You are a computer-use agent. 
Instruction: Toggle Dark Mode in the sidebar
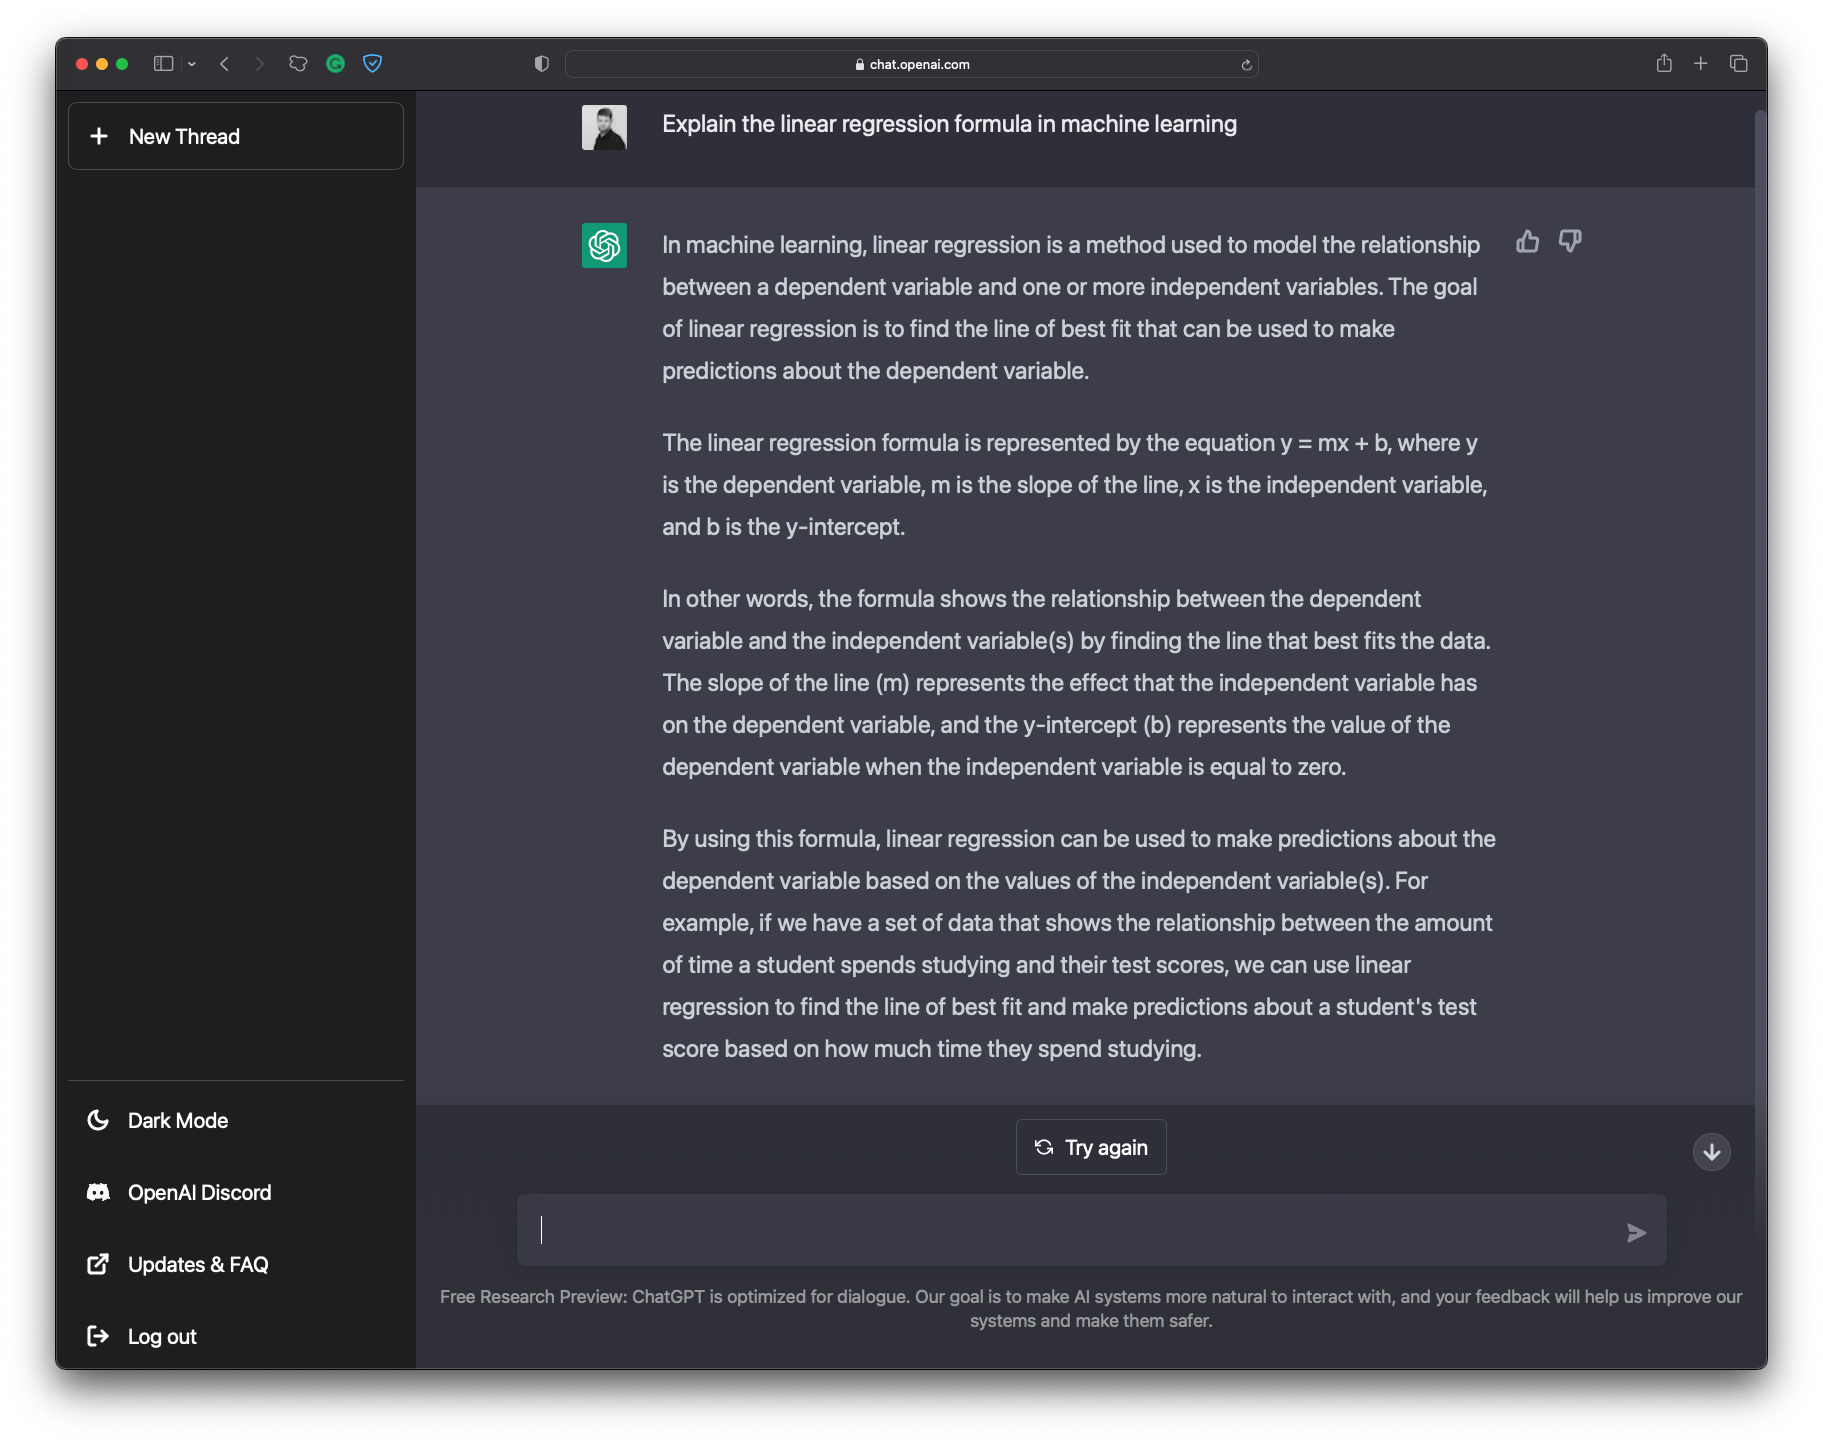(x=178, y=1121)
